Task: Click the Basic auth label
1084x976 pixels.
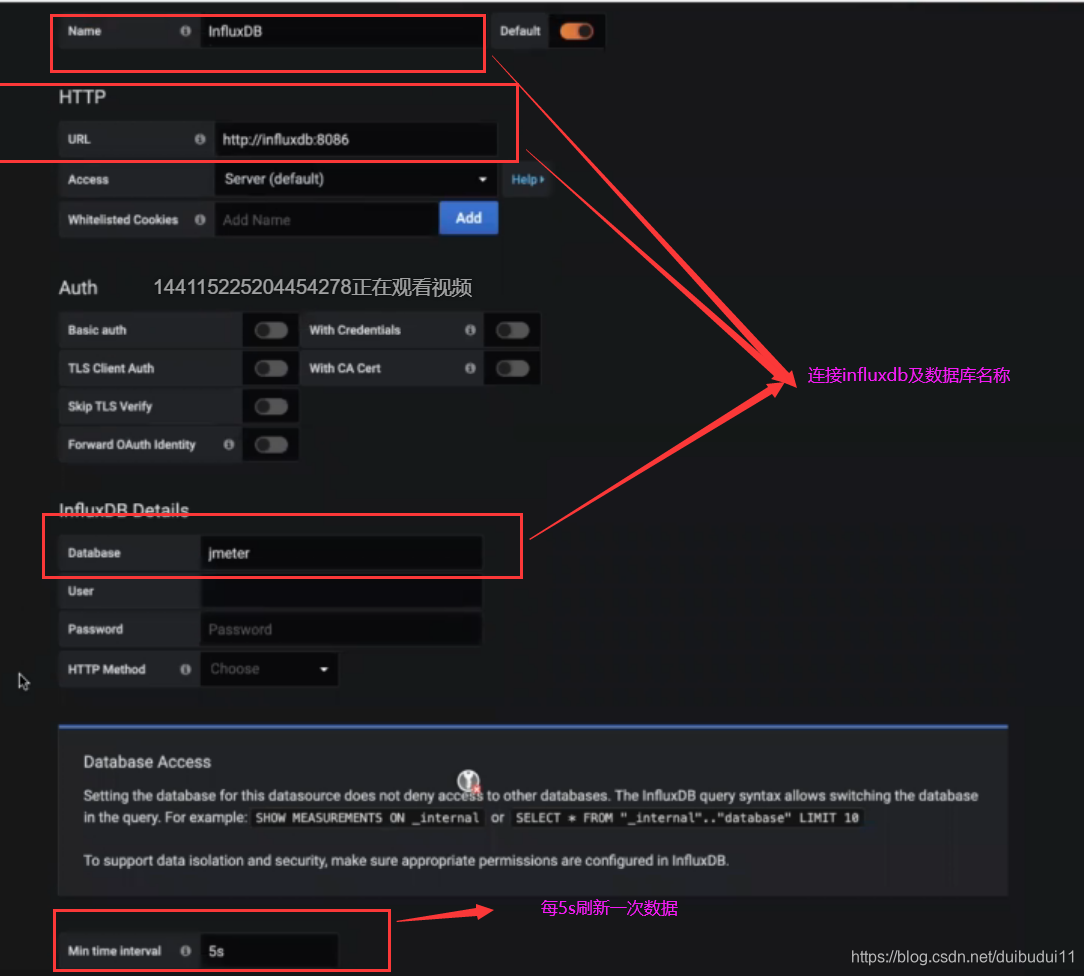Action: 97,330
